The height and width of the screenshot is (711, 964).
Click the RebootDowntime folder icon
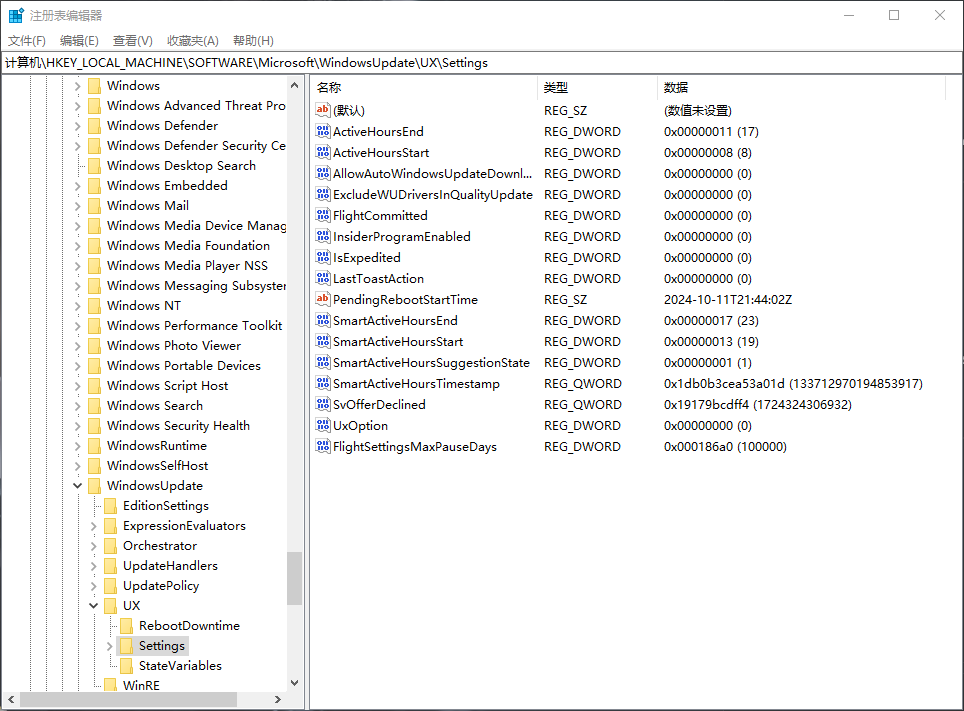pyautogui.click(x=127, y=626)
